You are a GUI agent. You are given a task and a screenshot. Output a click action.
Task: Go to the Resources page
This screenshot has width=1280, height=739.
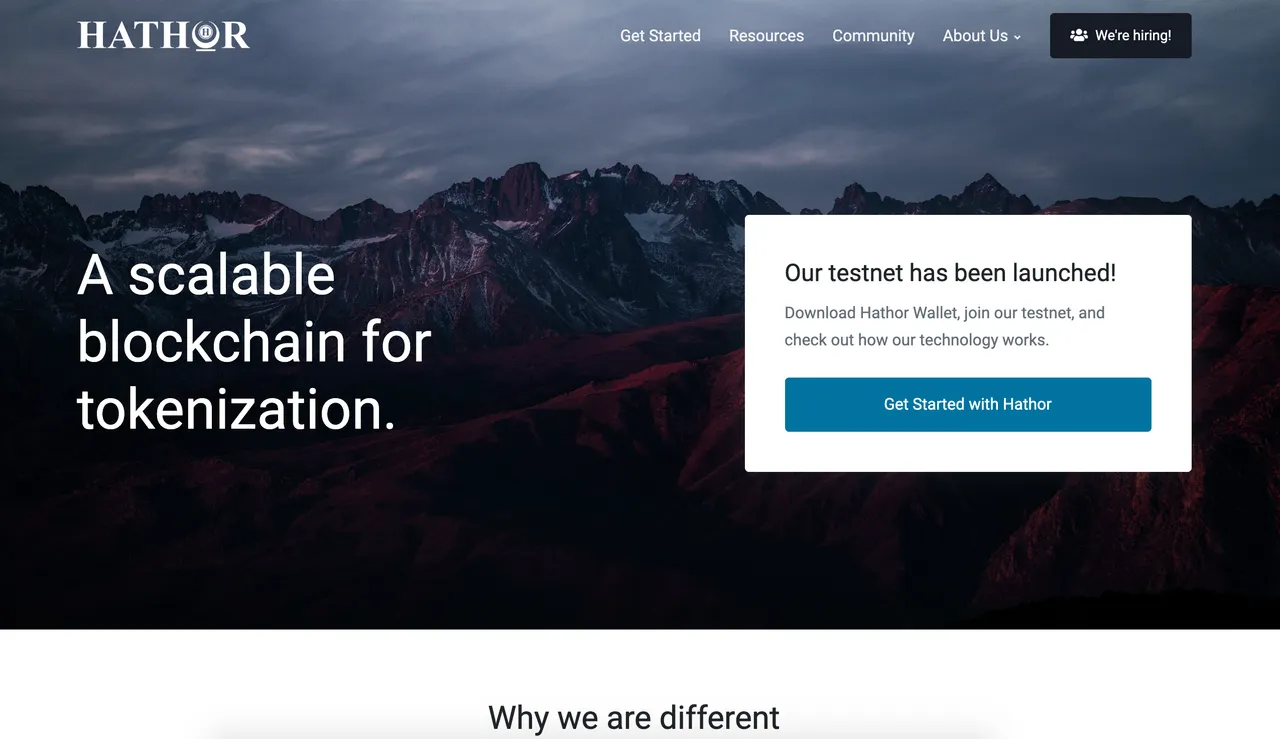(766, 35)
